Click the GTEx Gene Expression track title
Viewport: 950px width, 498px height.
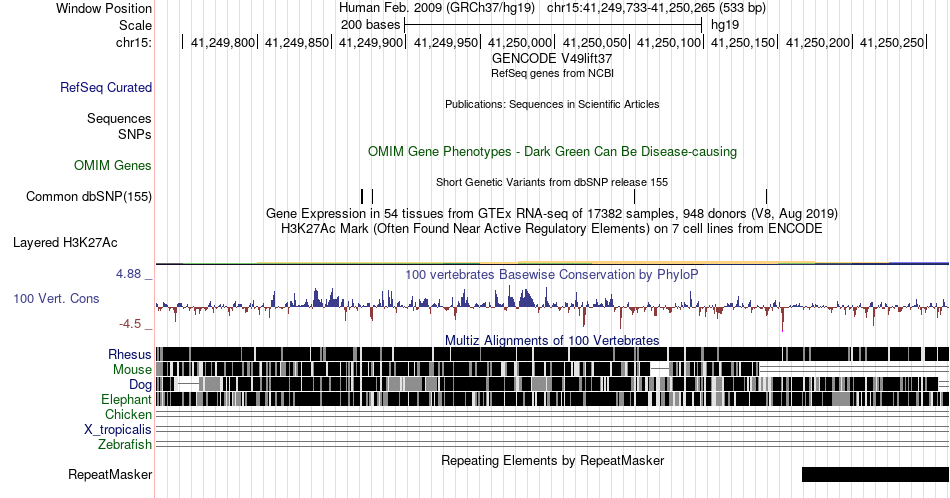[552, 213]
